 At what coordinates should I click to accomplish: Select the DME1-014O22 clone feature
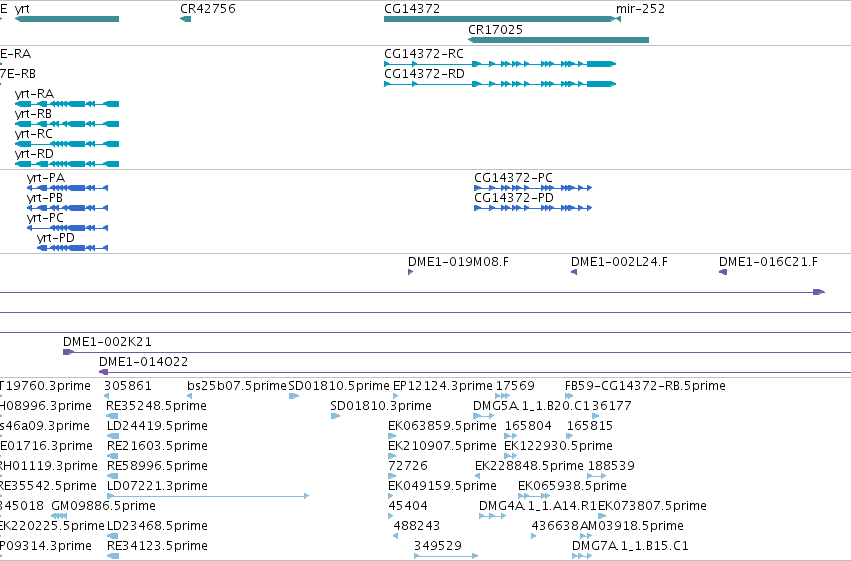click(x=475, y=373)
